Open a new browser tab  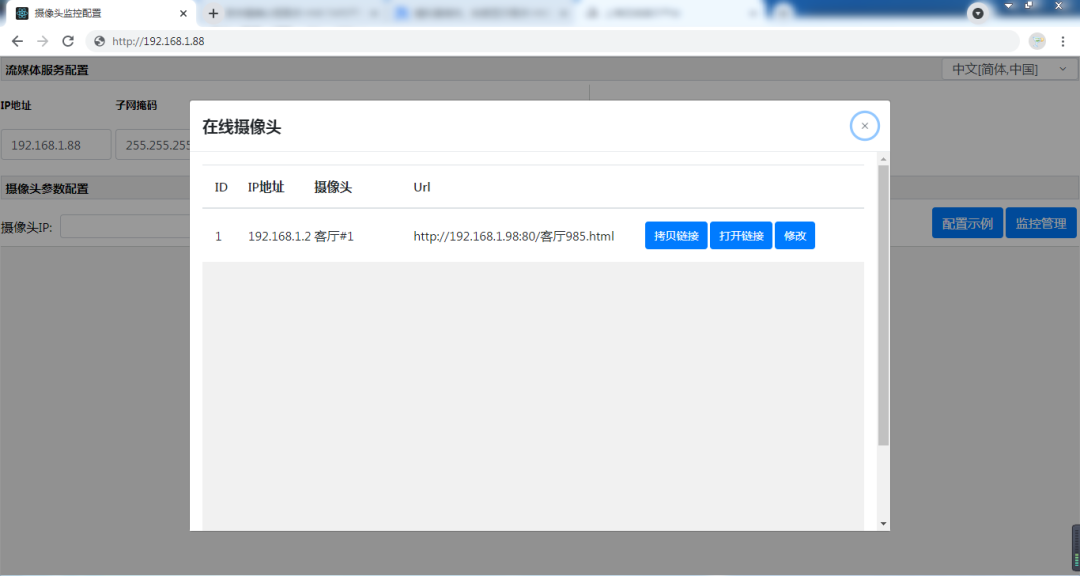coord(213,13)
